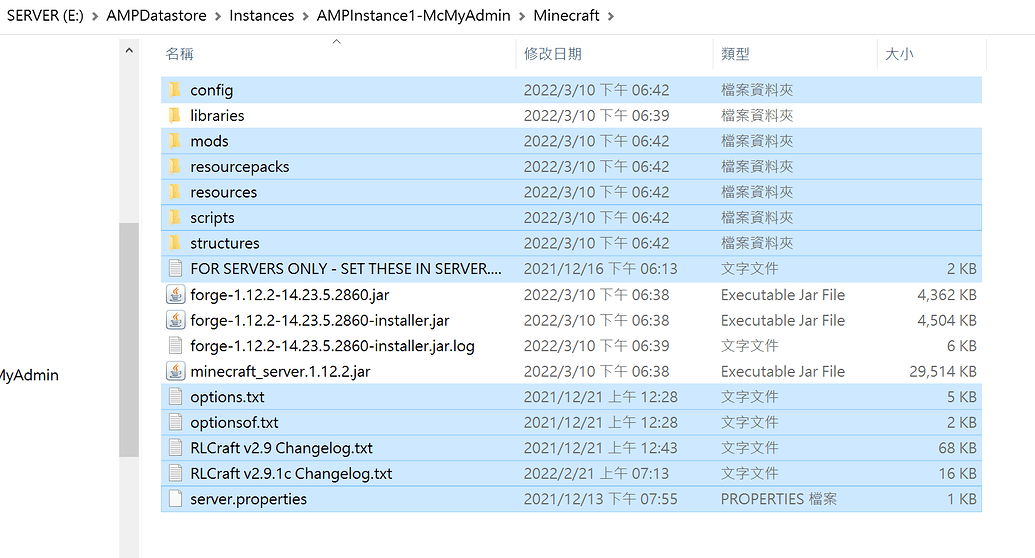Go to SERVER (E:) in the address bar

[x=45, y=15]
